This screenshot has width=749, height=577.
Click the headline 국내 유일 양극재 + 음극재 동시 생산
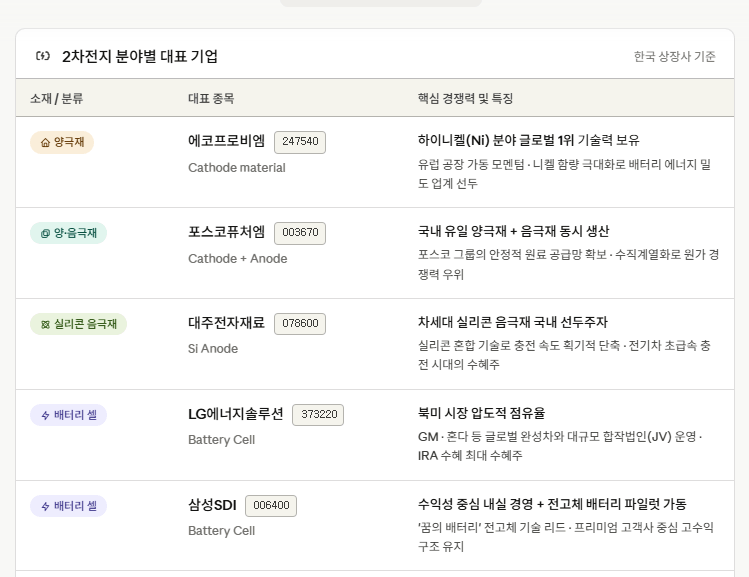point(514,231)
